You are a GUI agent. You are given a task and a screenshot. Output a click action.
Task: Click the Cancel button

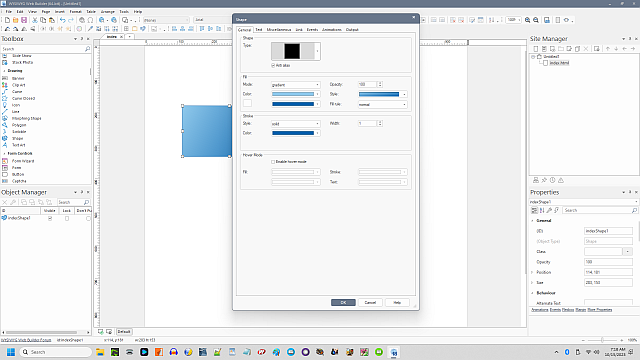click(370, 302)
